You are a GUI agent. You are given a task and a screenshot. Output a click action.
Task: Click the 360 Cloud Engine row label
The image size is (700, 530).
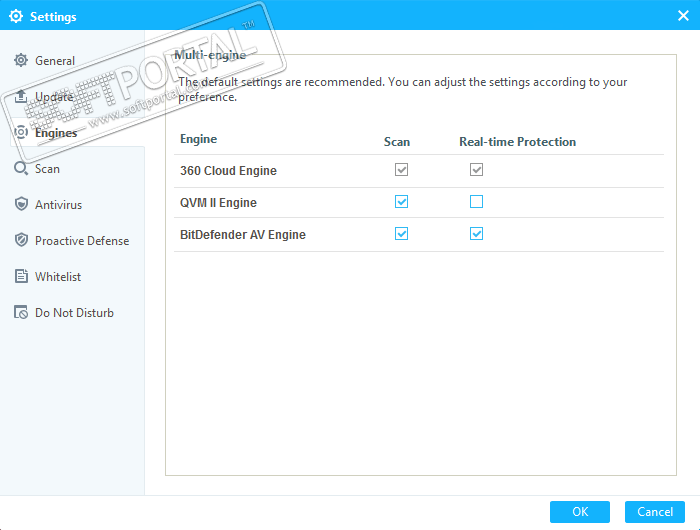pyautogui.click(x=228, y=171)
